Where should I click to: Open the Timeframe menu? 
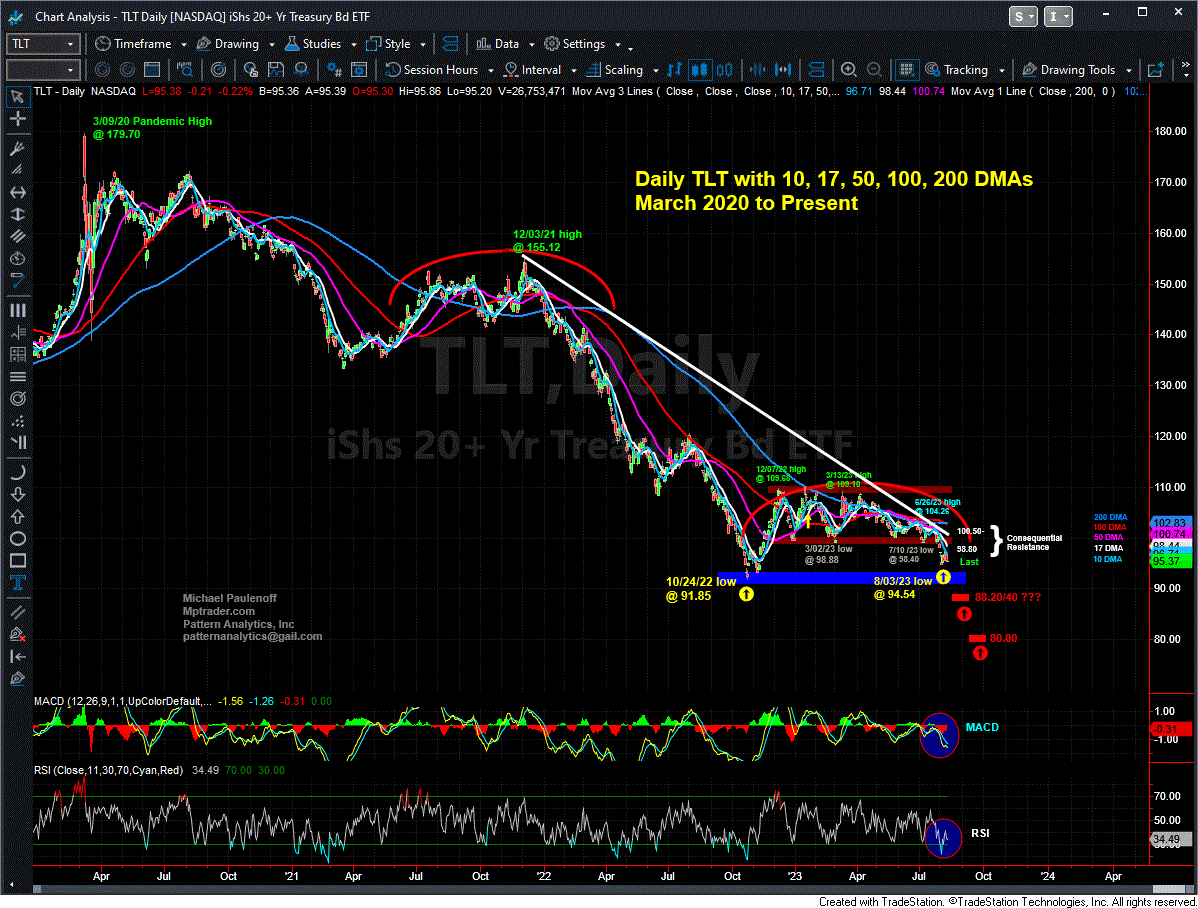140,44
